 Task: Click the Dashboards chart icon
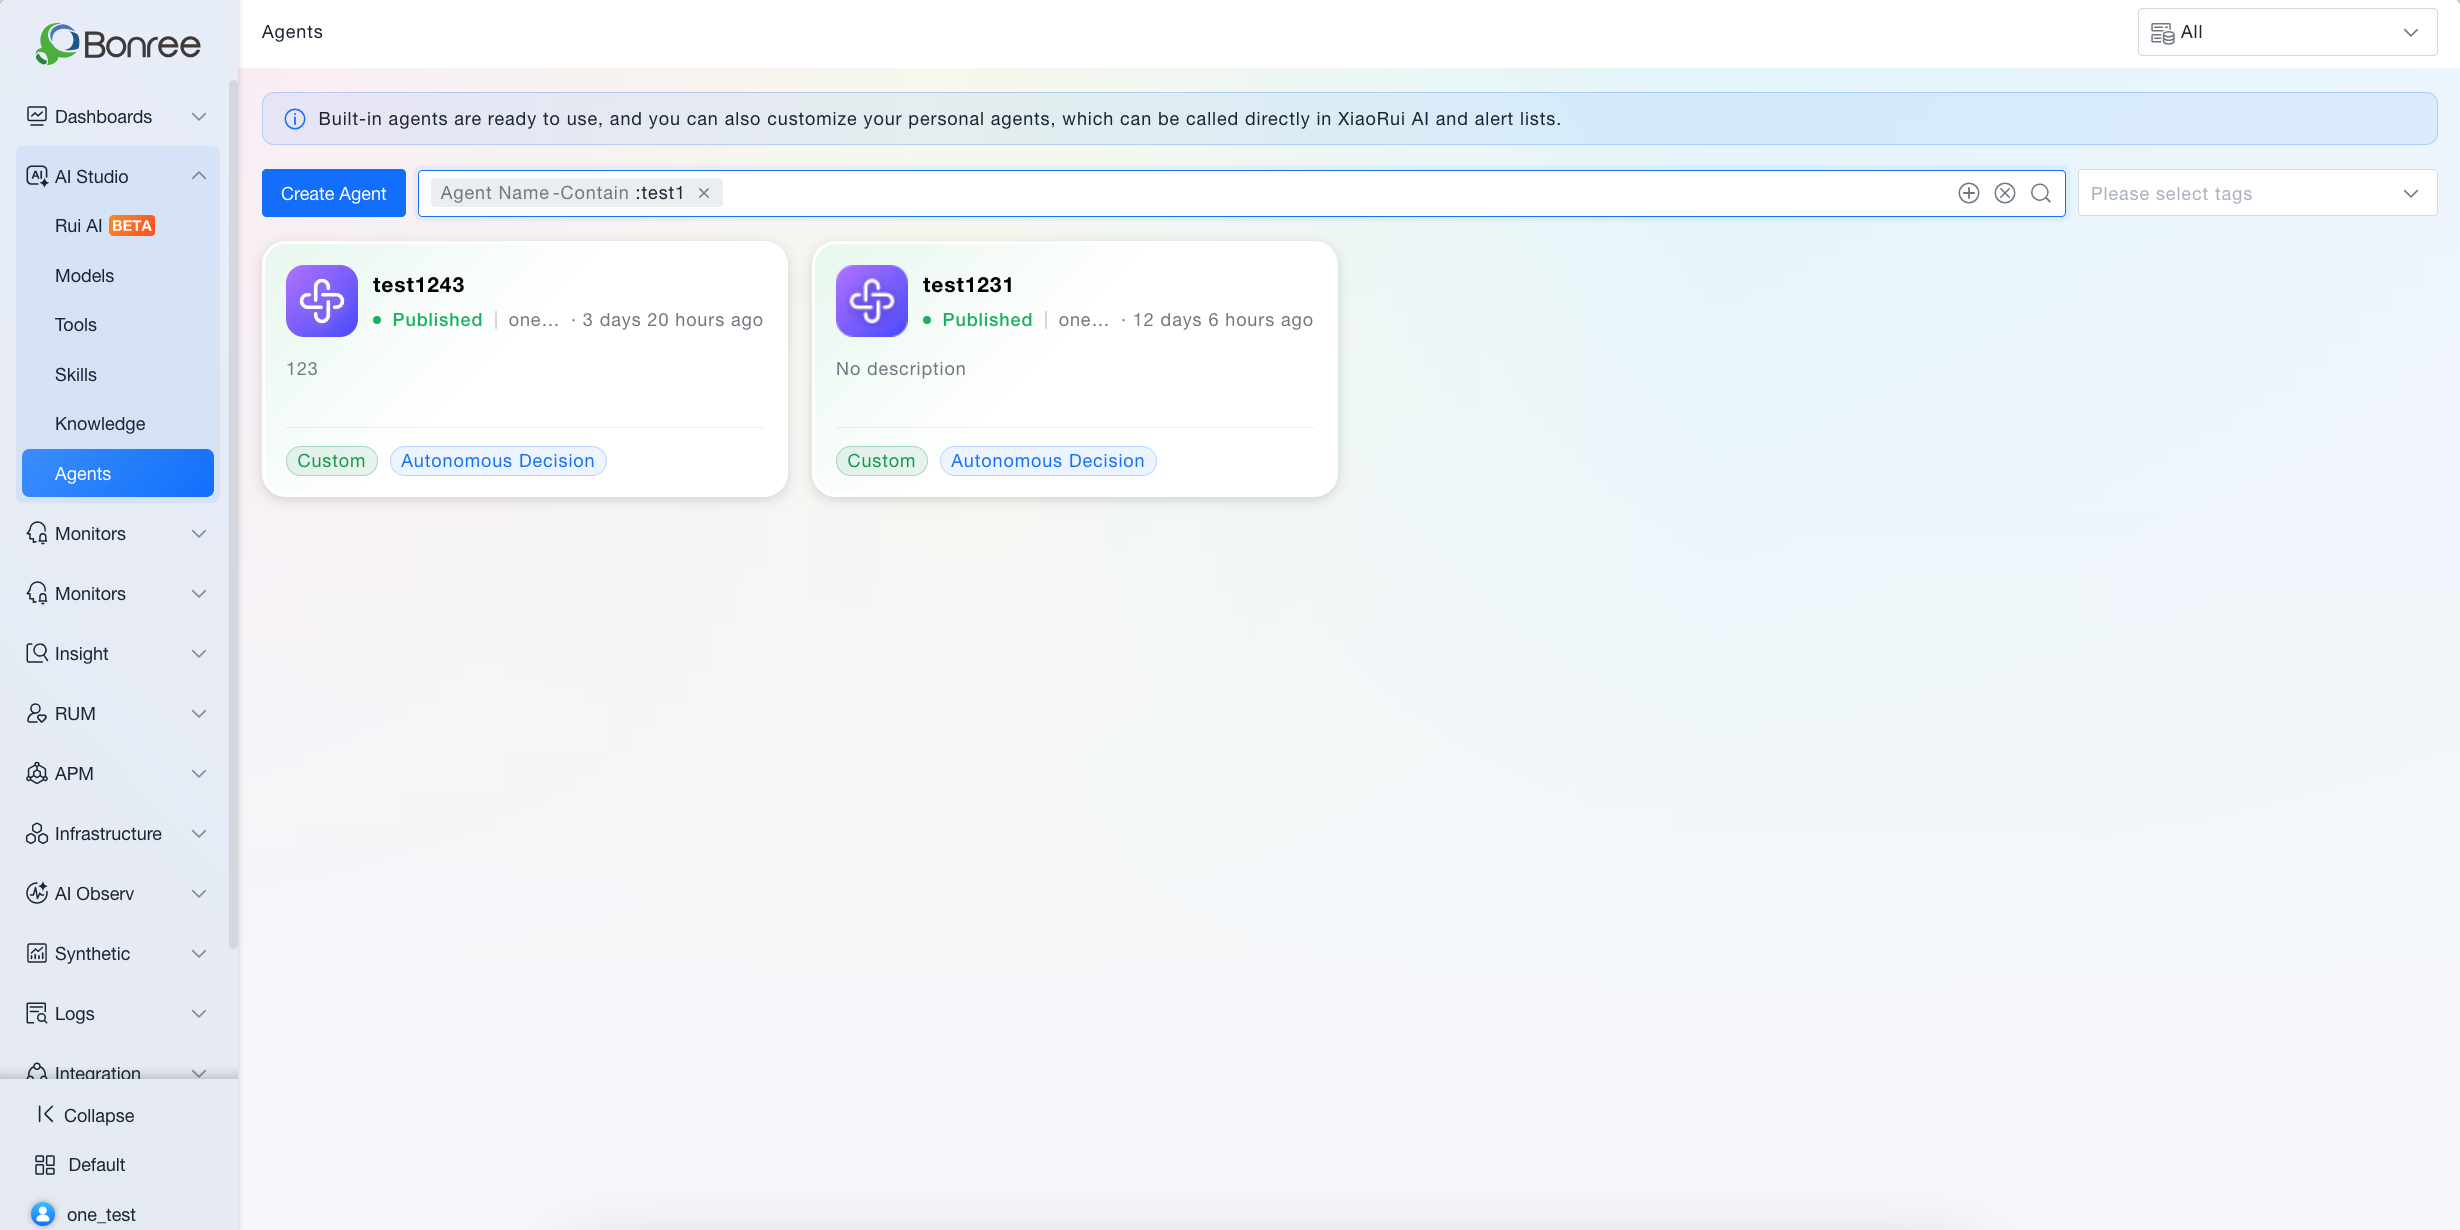(37, 116)
